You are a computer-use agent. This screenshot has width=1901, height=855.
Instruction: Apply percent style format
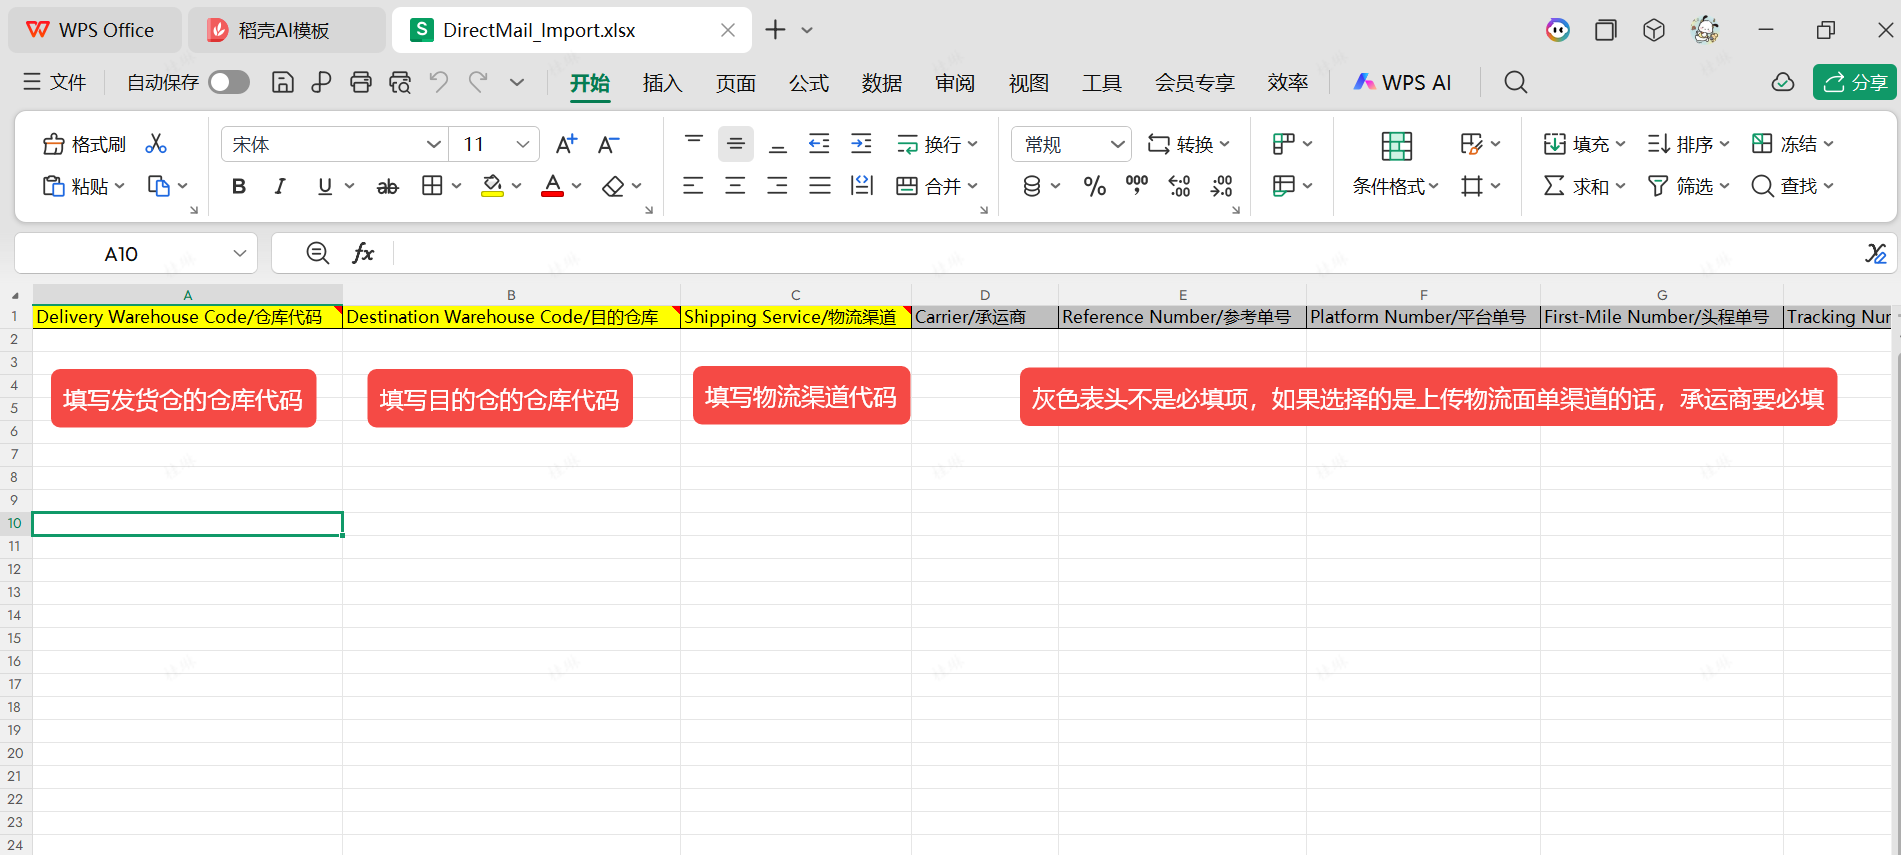[1095, 186]
